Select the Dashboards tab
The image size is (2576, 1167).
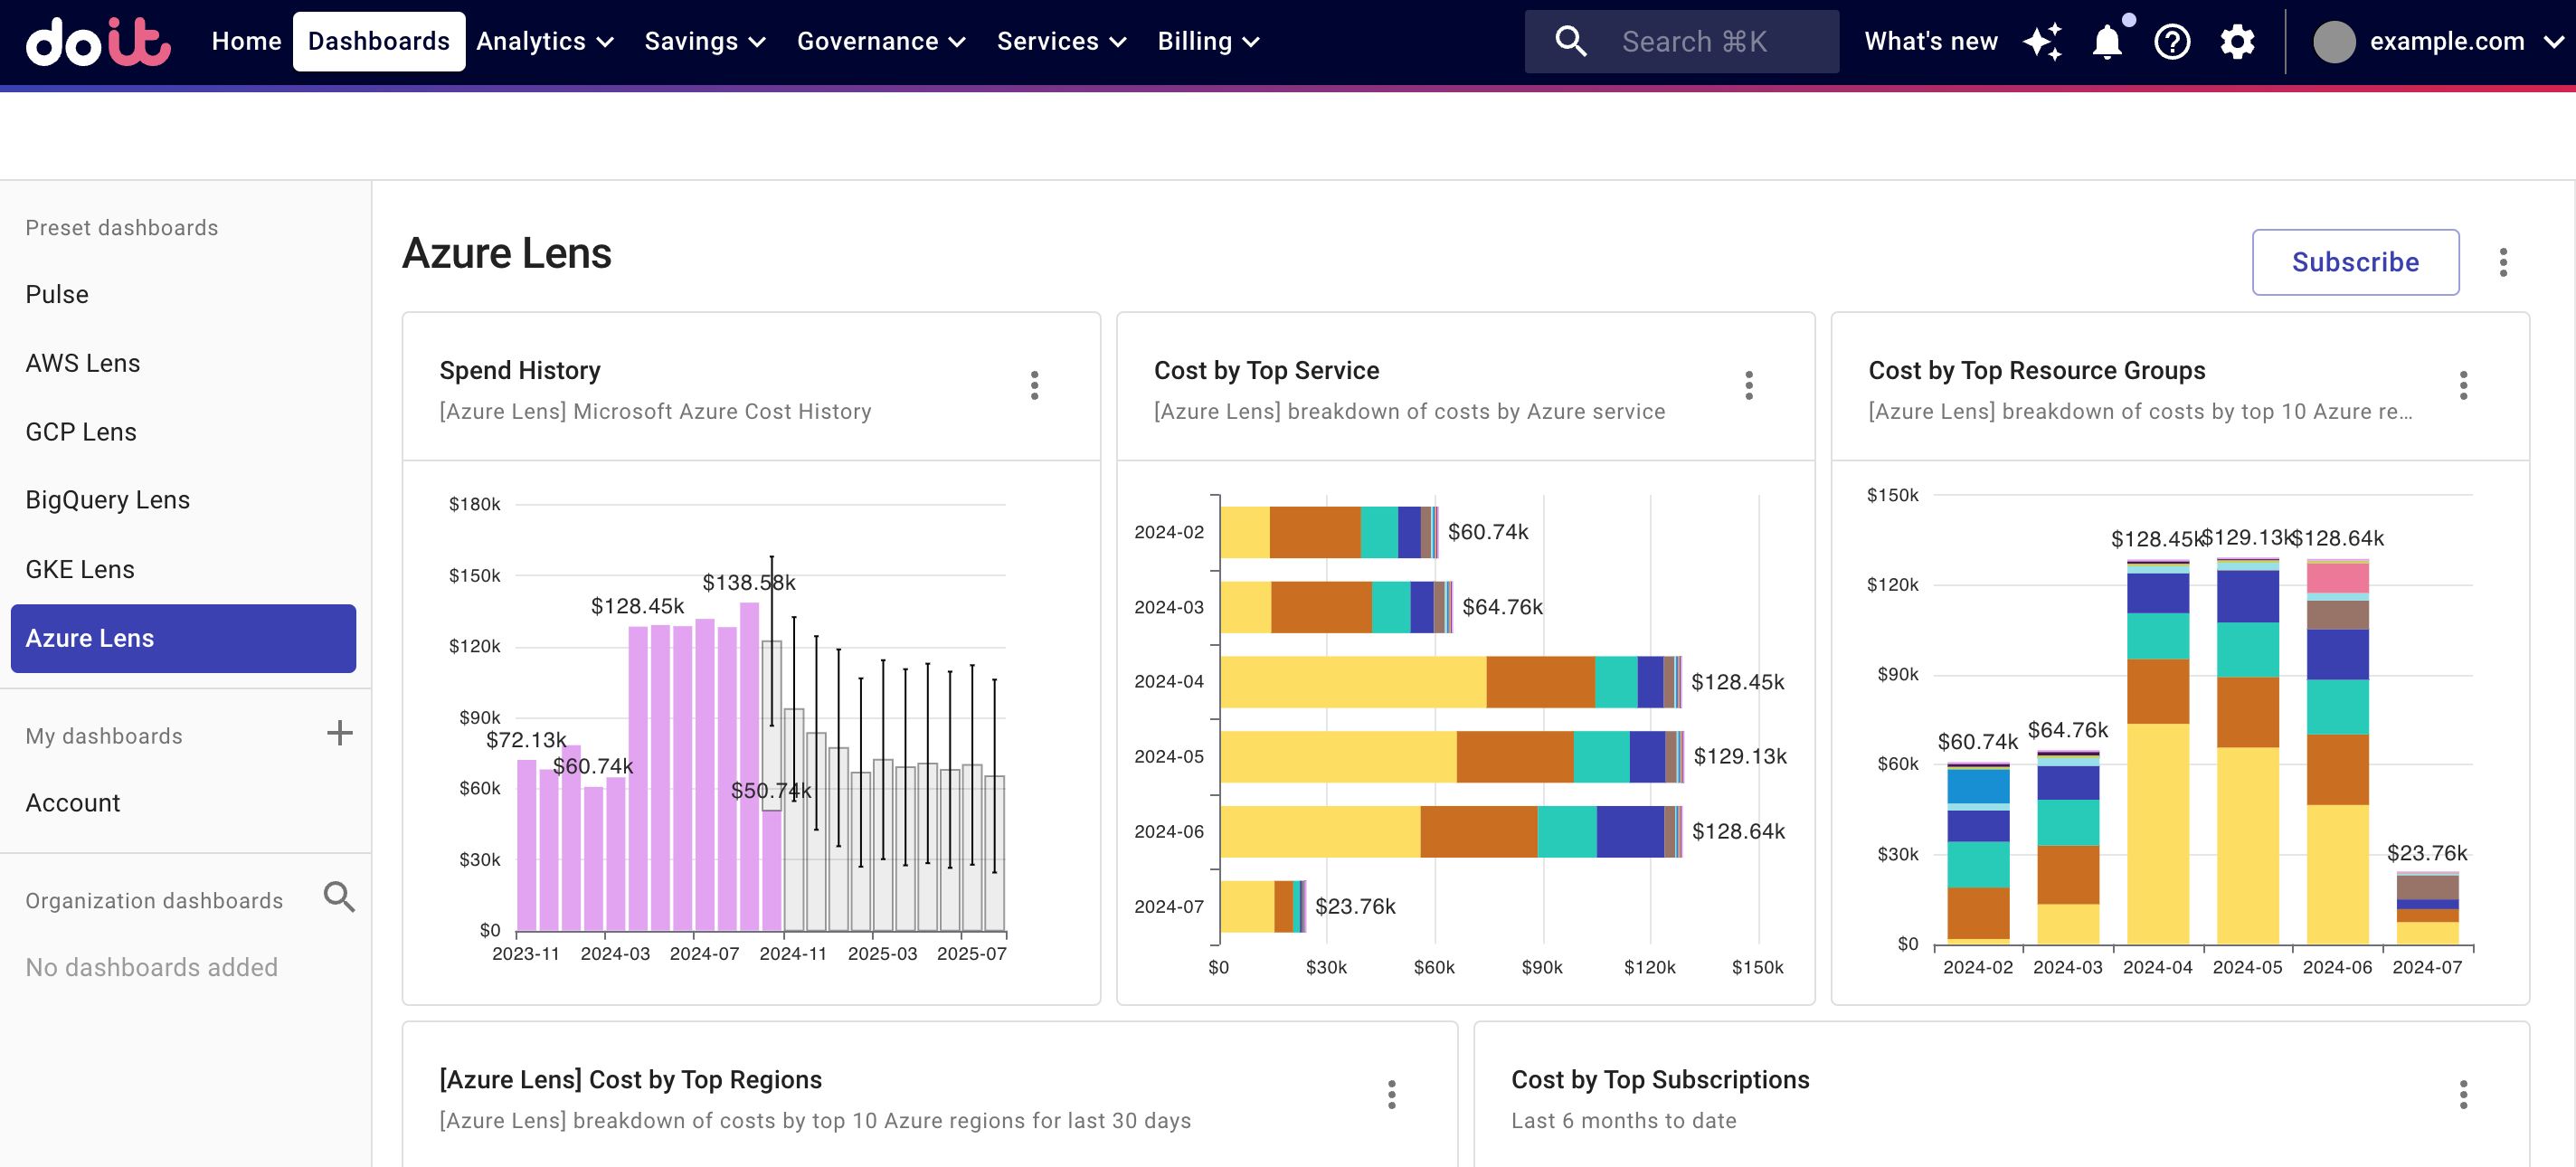(378, 41)
